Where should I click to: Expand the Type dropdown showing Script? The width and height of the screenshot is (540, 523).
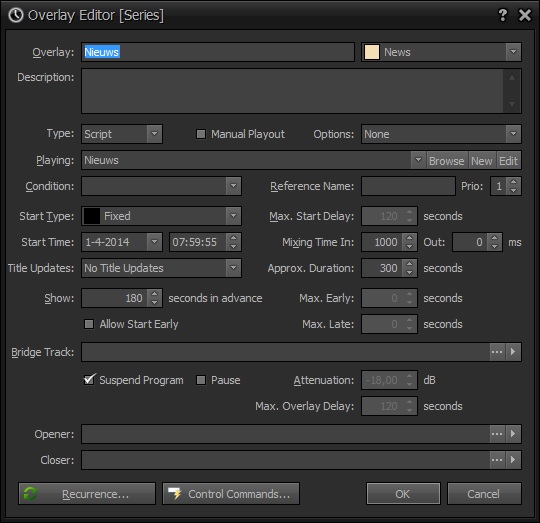(x=155, y=134)
